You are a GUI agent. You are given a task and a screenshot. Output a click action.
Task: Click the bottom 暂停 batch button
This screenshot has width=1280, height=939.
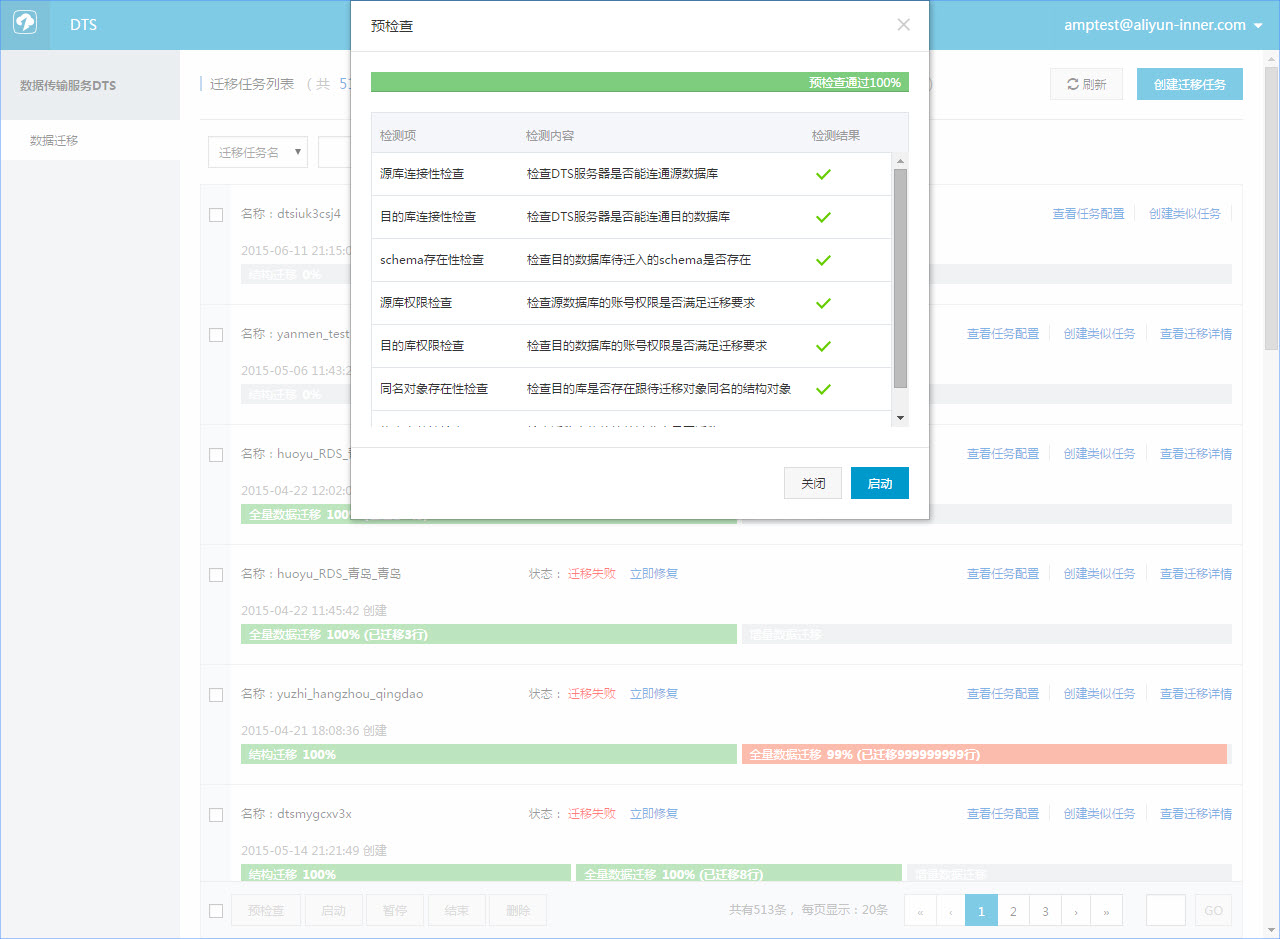pyautogui.click(x=395, y=911)
